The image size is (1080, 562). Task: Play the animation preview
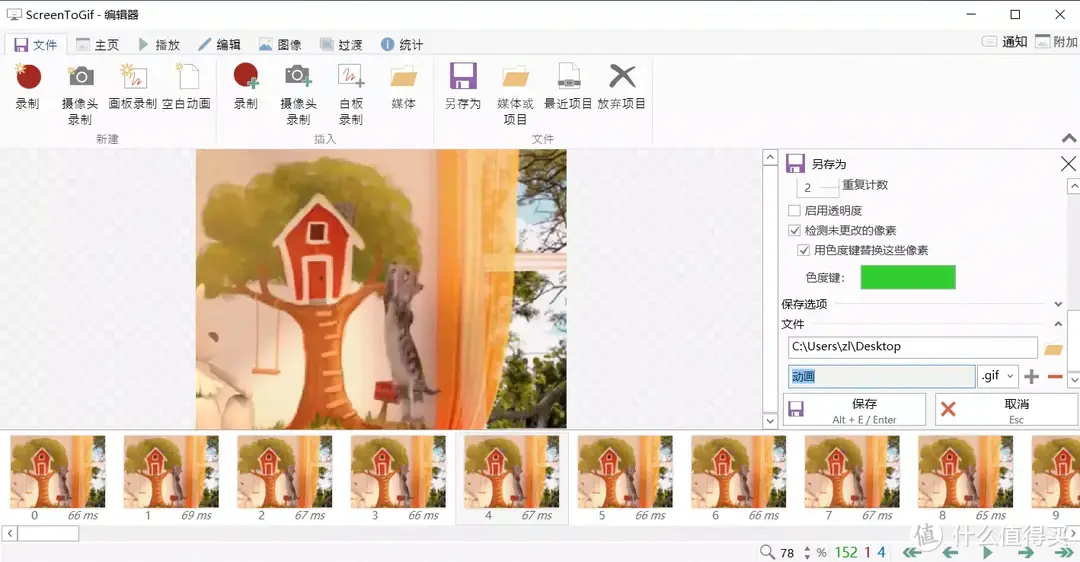coord(988,552)
